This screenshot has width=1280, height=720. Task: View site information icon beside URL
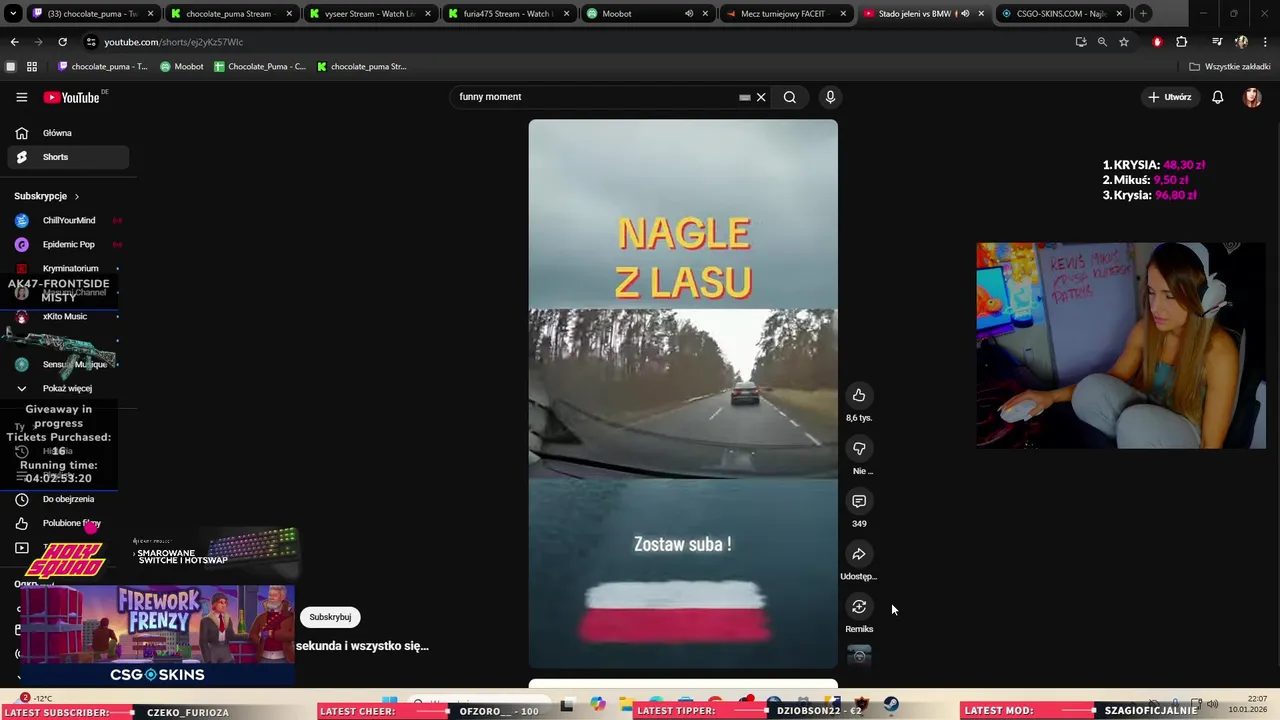pos(91,42)
